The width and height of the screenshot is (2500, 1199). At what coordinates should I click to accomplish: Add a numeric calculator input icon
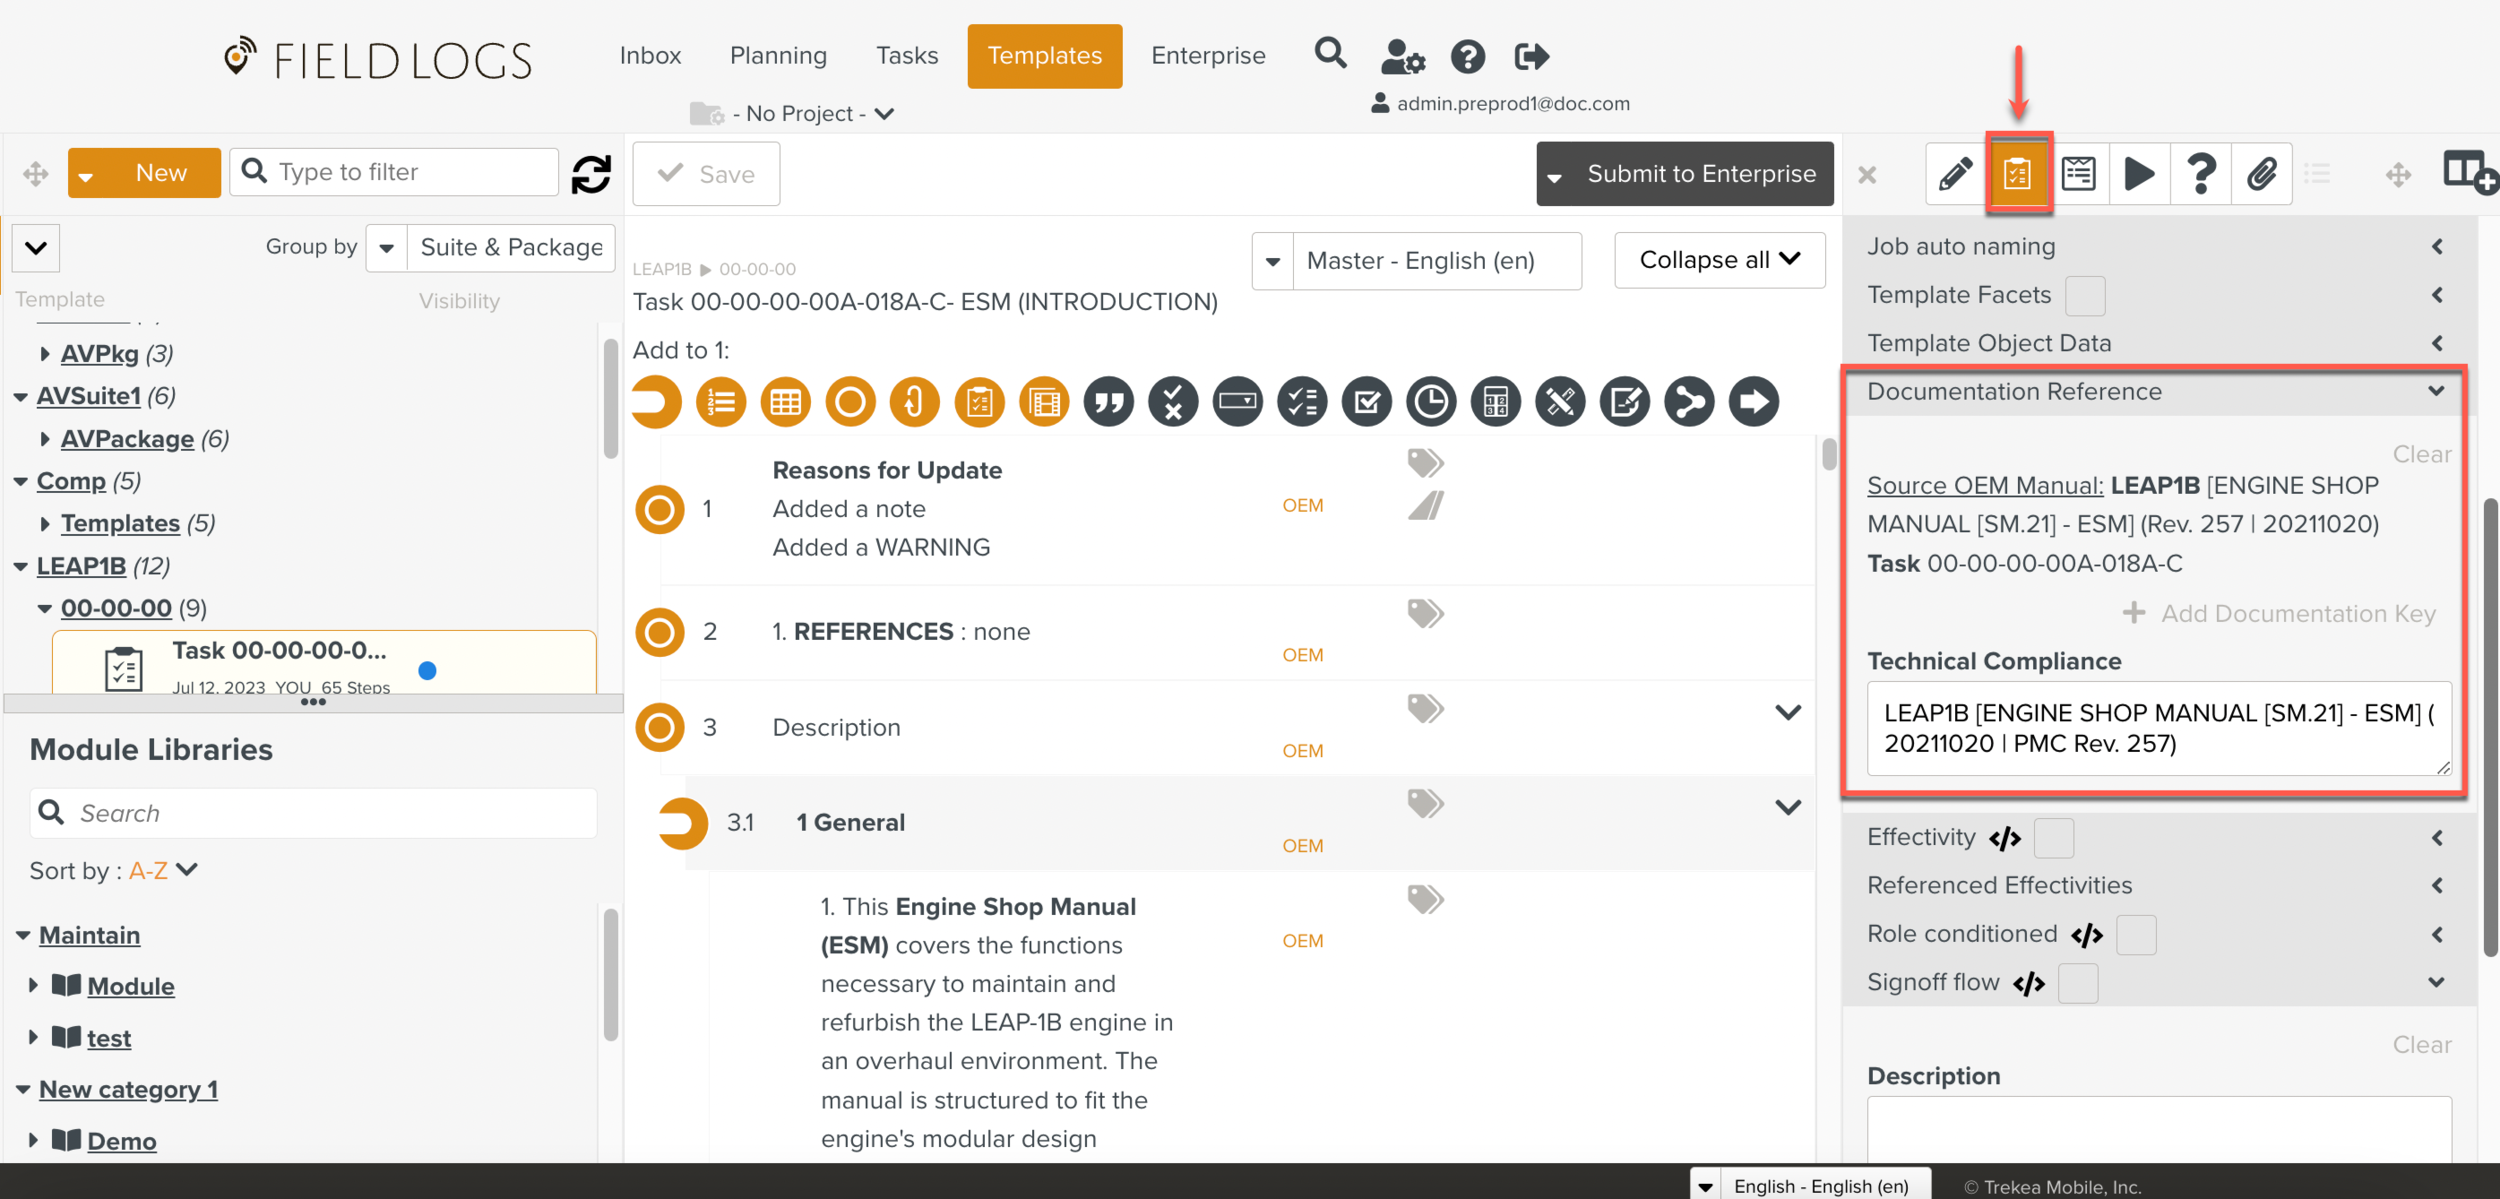1496,402
